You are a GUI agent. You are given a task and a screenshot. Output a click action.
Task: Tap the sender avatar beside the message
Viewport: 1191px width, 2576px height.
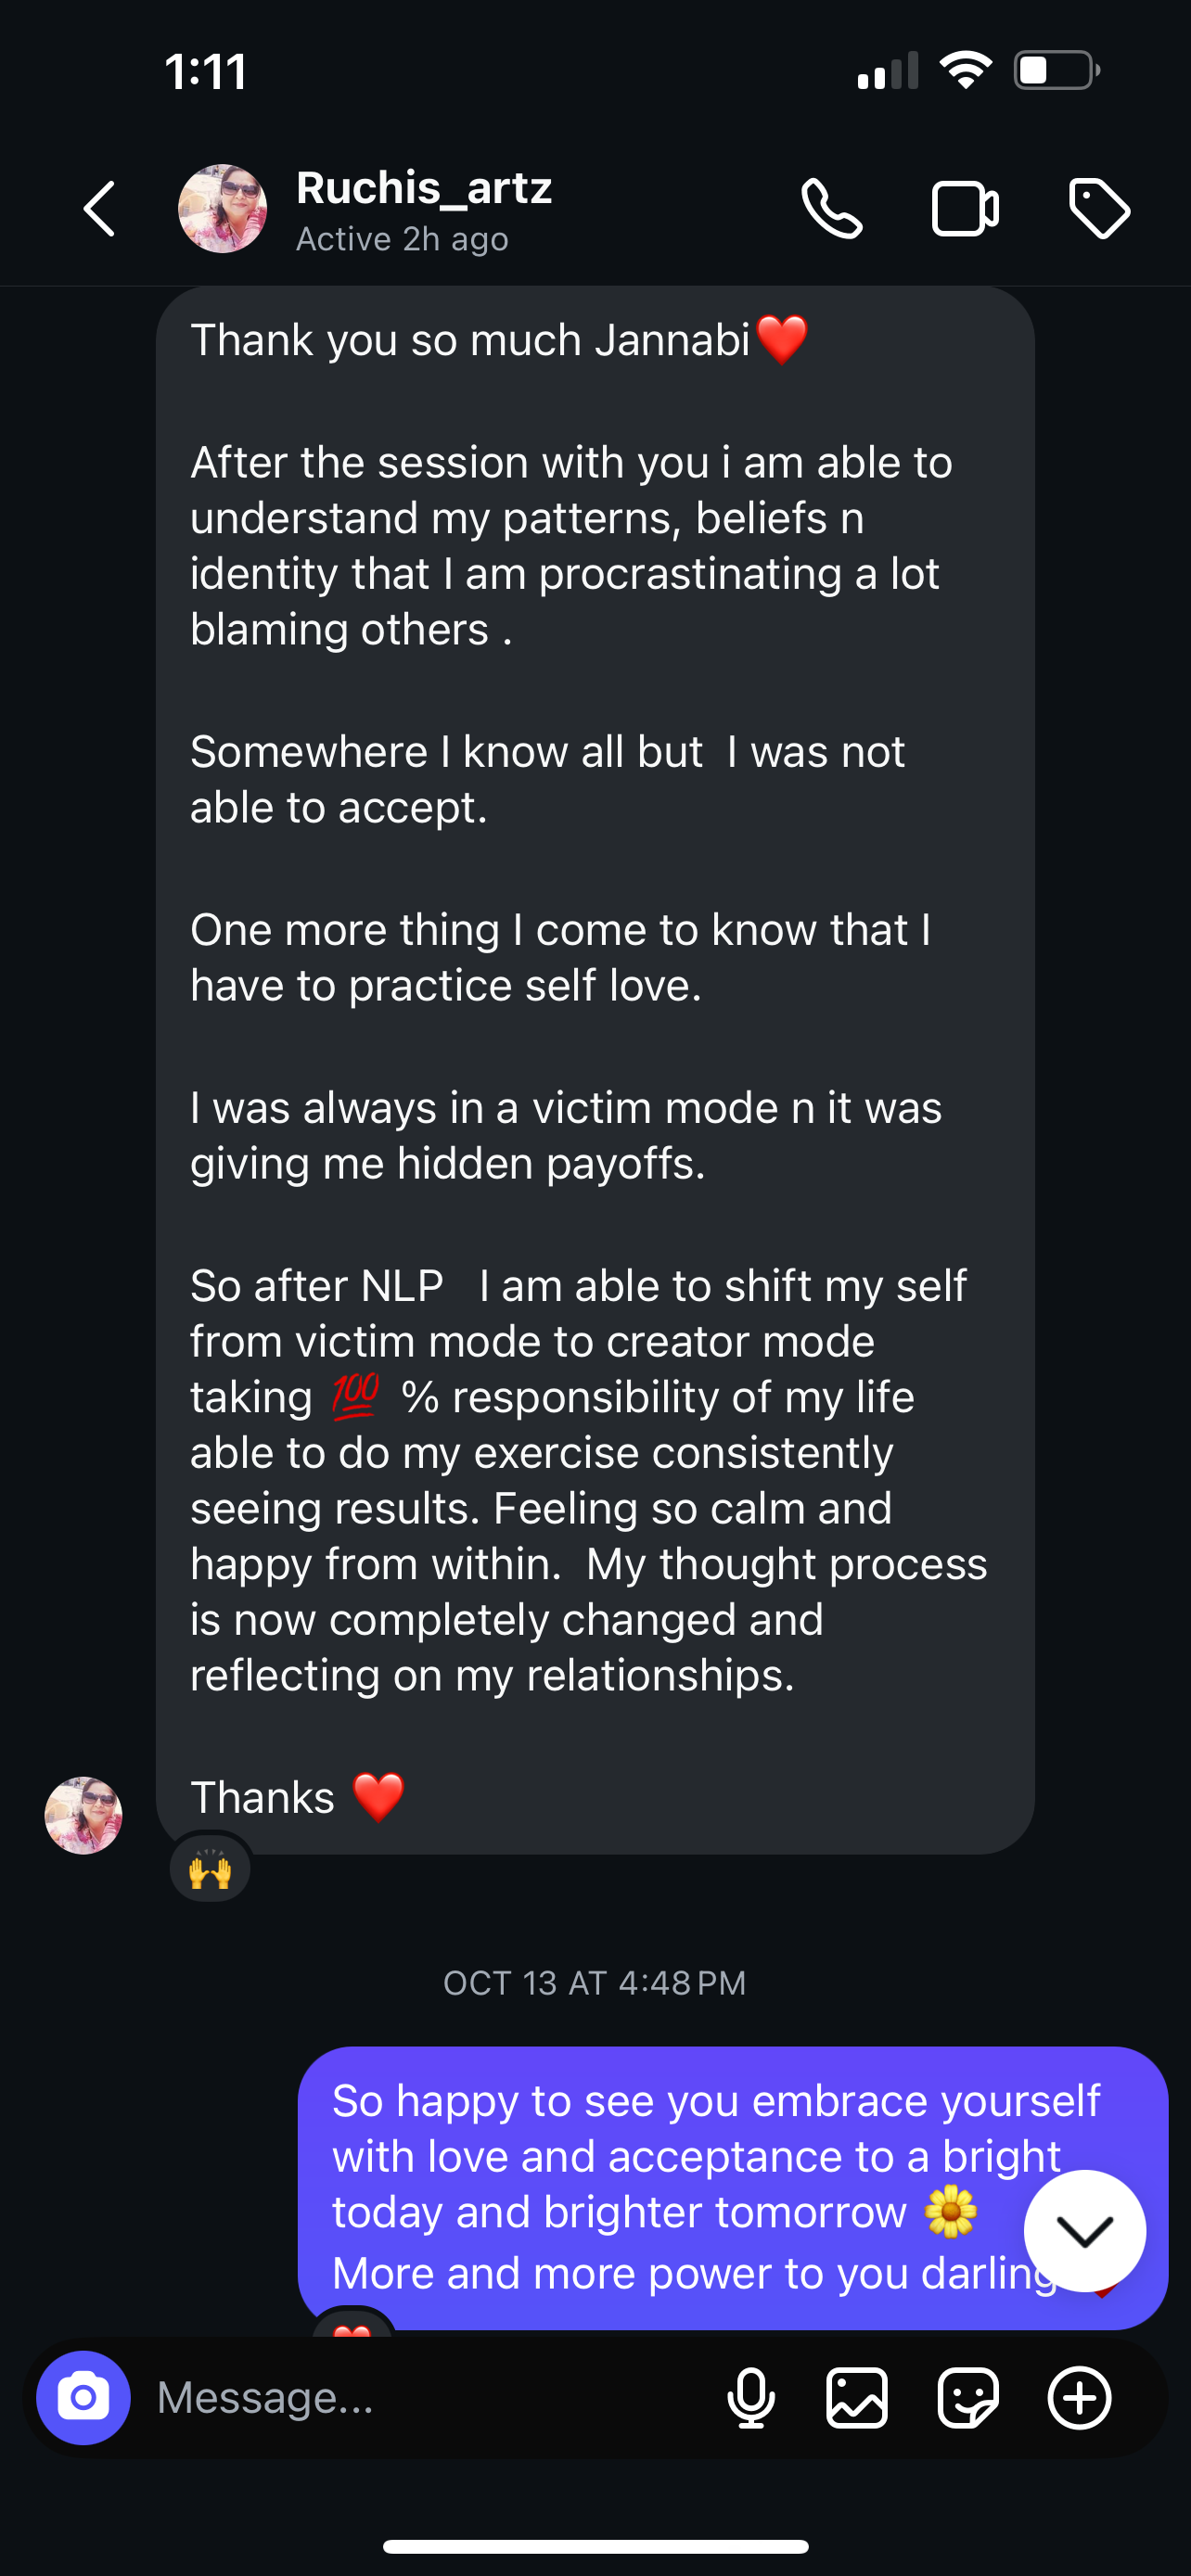pyautogui.click(x=83, y=1815)
